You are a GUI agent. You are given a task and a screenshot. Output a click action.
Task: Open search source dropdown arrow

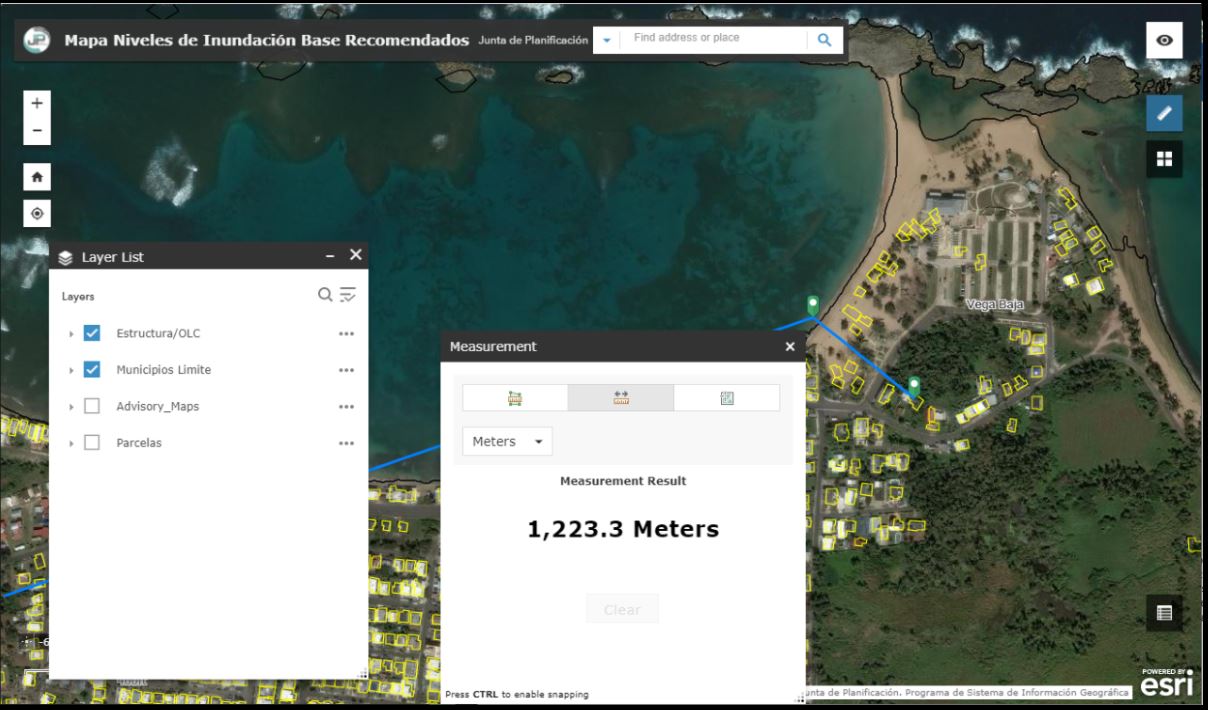[606, 41]
